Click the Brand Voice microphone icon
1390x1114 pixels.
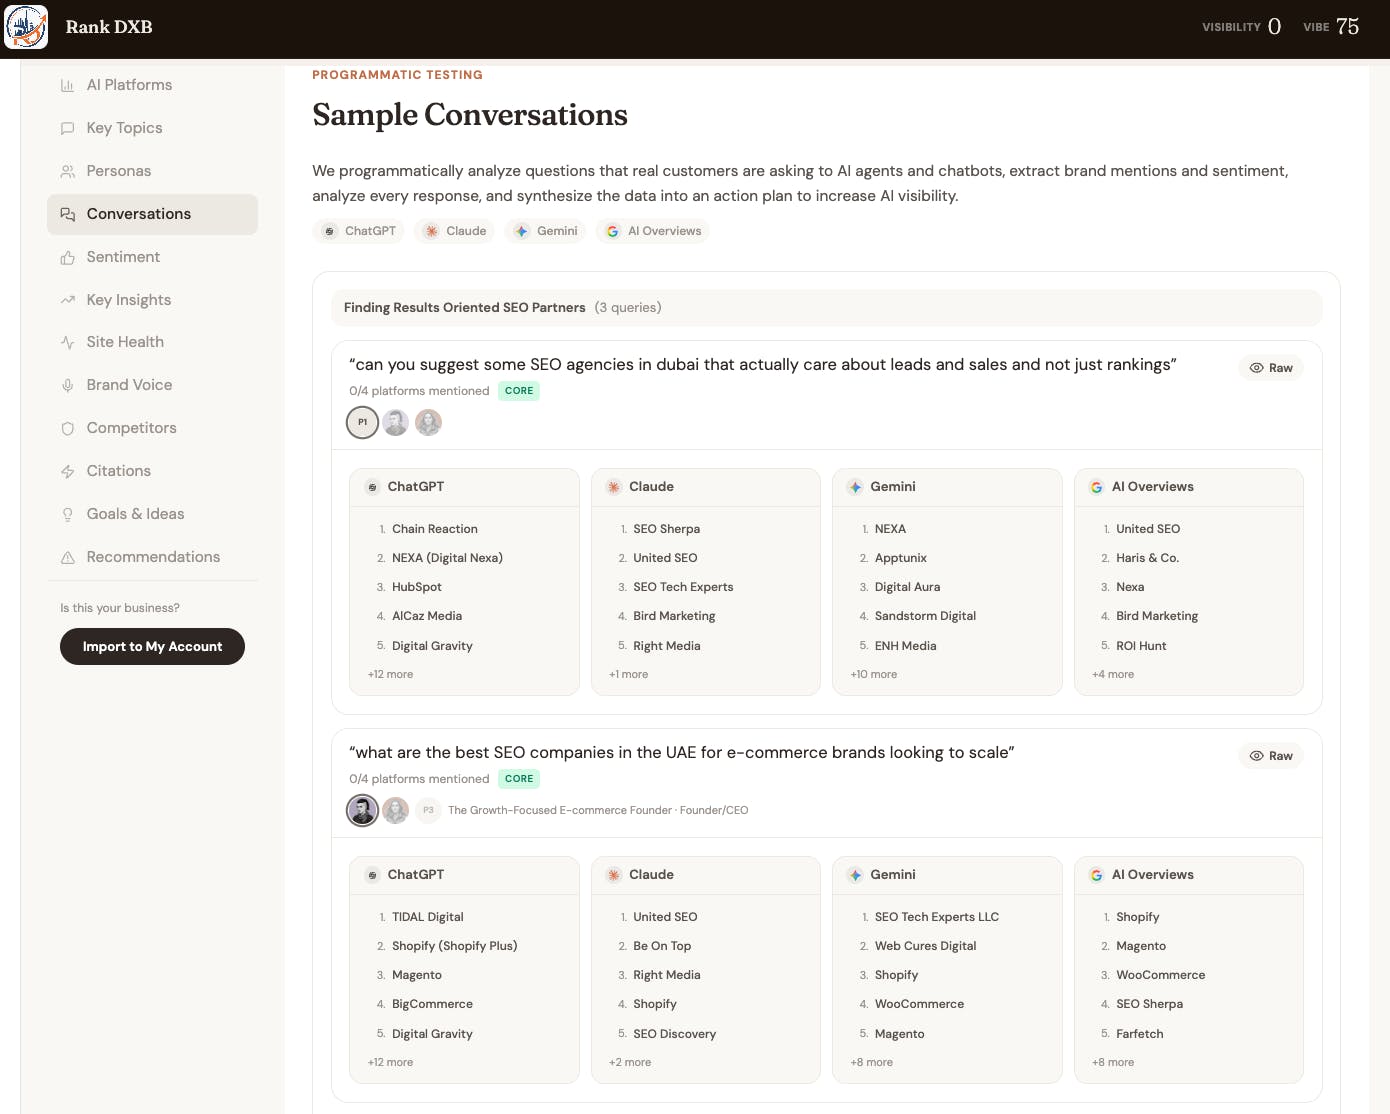click(x=67, y=385)
